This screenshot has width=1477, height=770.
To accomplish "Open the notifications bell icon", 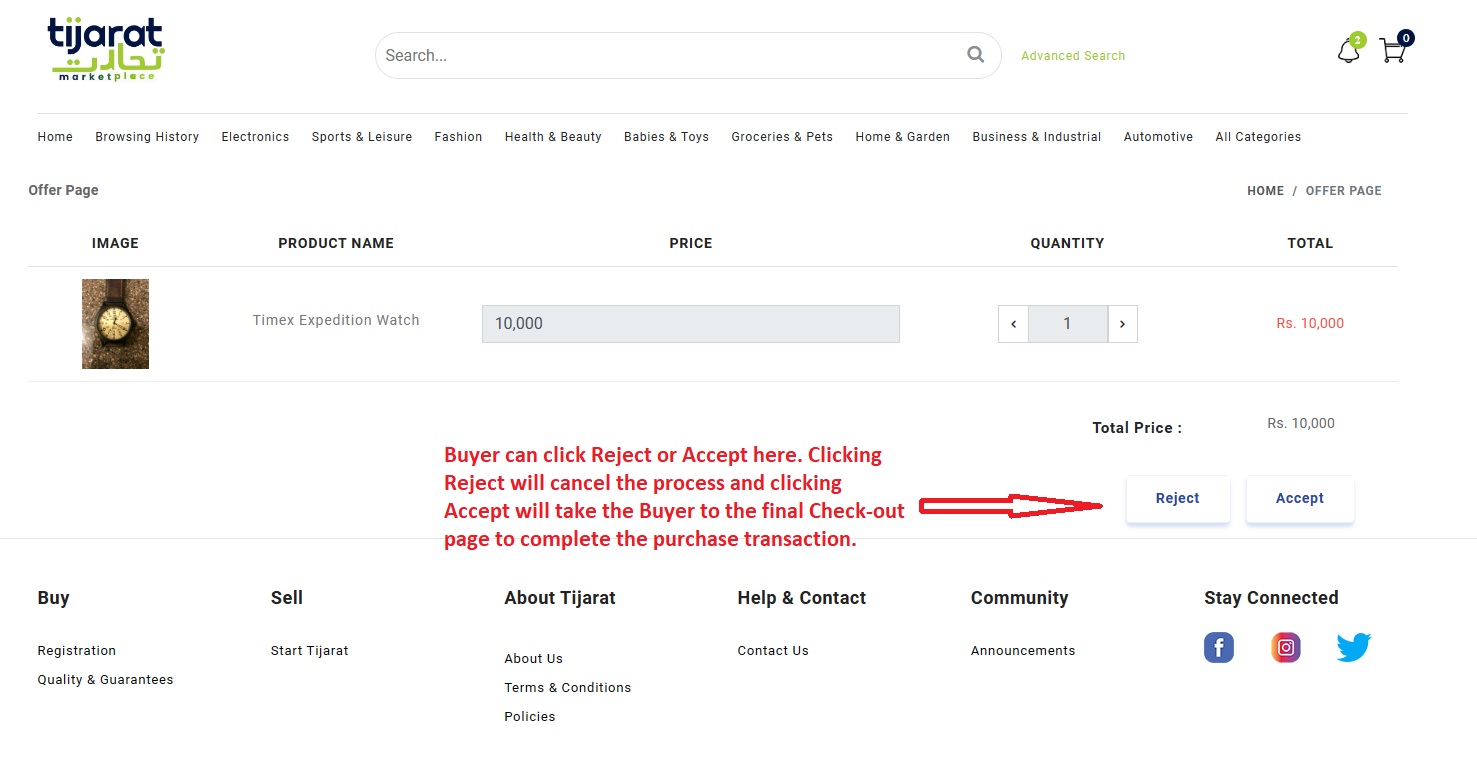I will pos(1349,51).
